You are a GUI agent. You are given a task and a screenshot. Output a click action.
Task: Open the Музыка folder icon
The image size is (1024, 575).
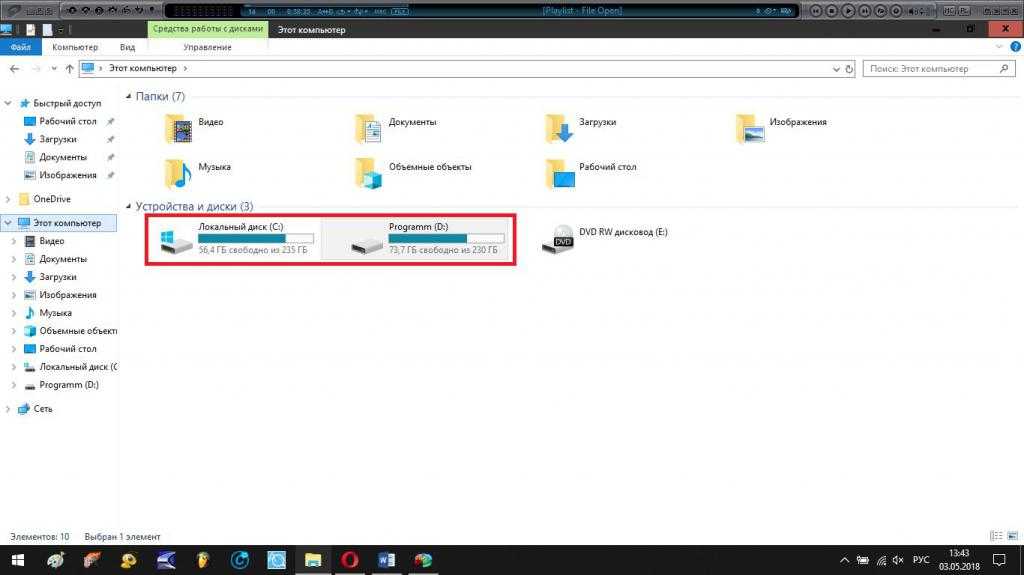click(x=180, y=172)
